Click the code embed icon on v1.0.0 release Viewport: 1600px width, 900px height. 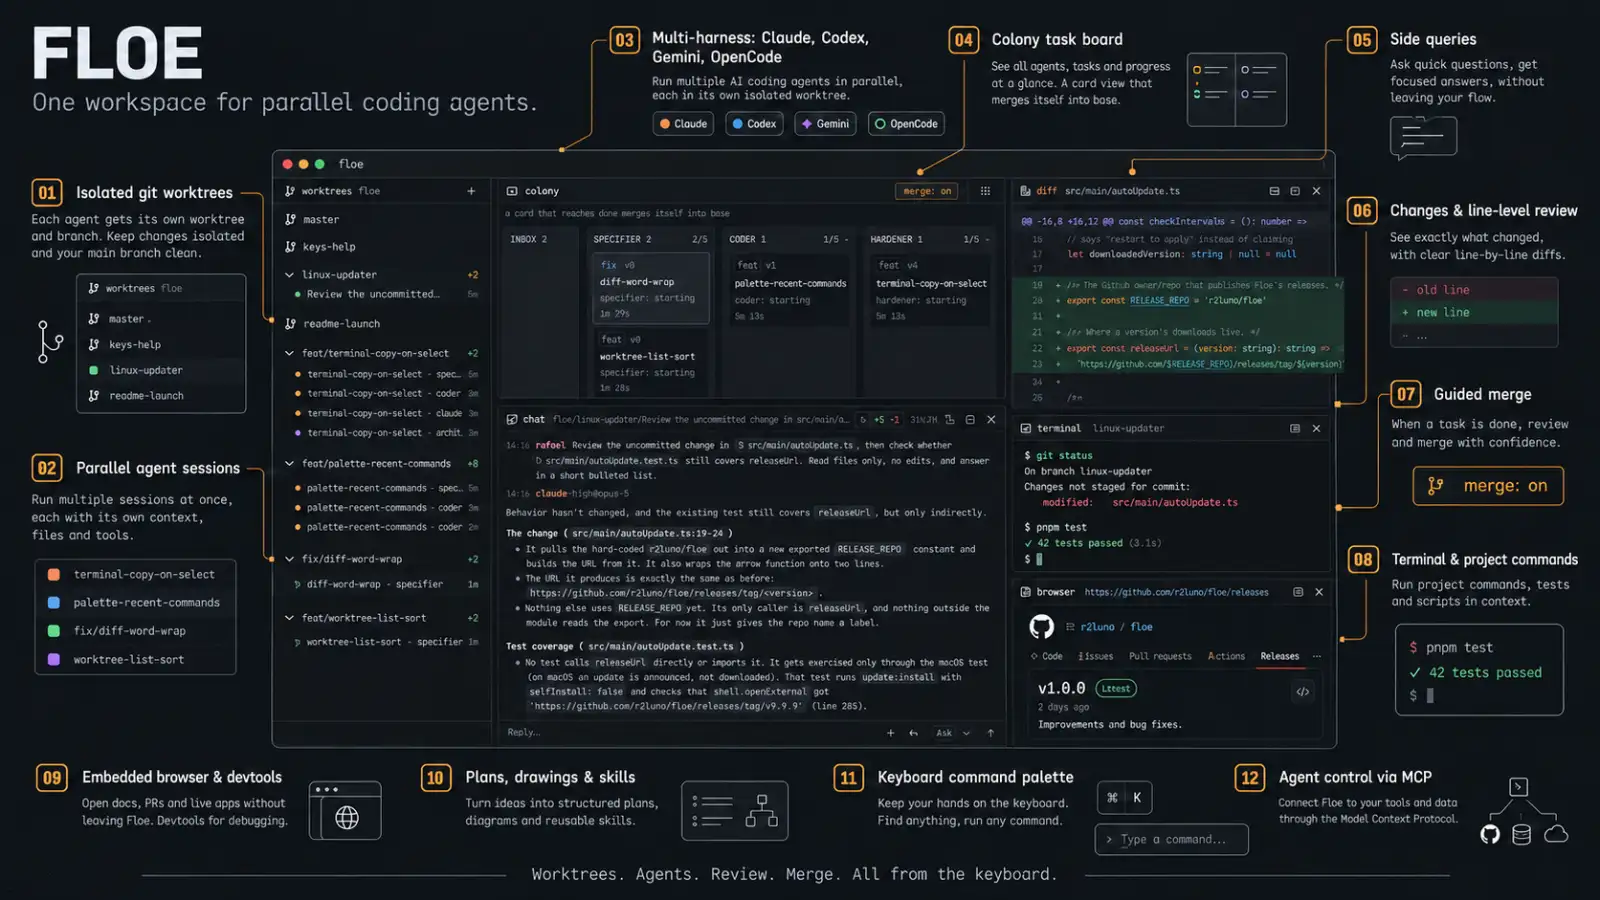[x=1303, y=691]
